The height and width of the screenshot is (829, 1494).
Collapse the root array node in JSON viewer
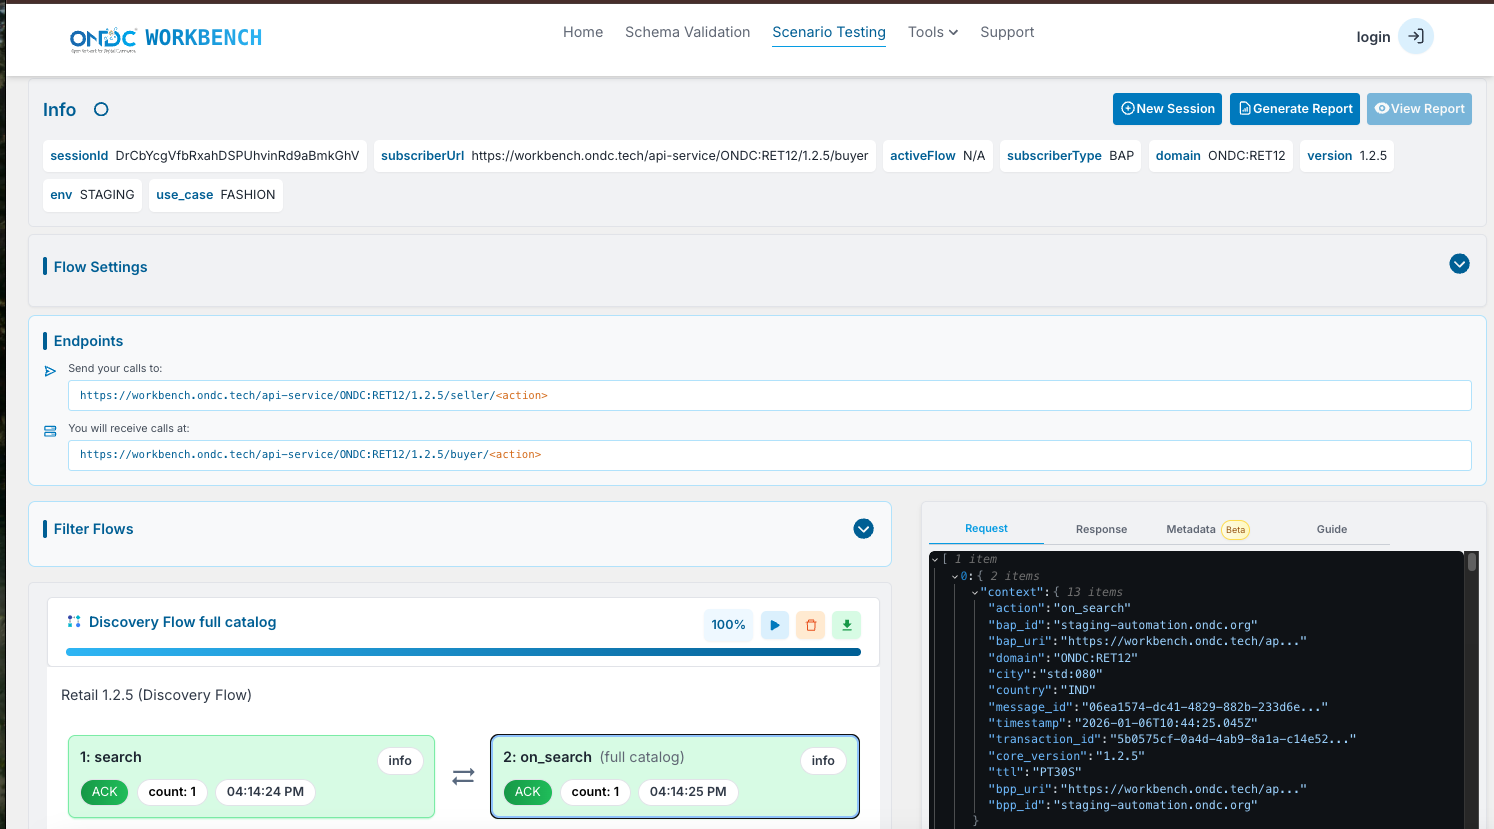tap(935, 559)
